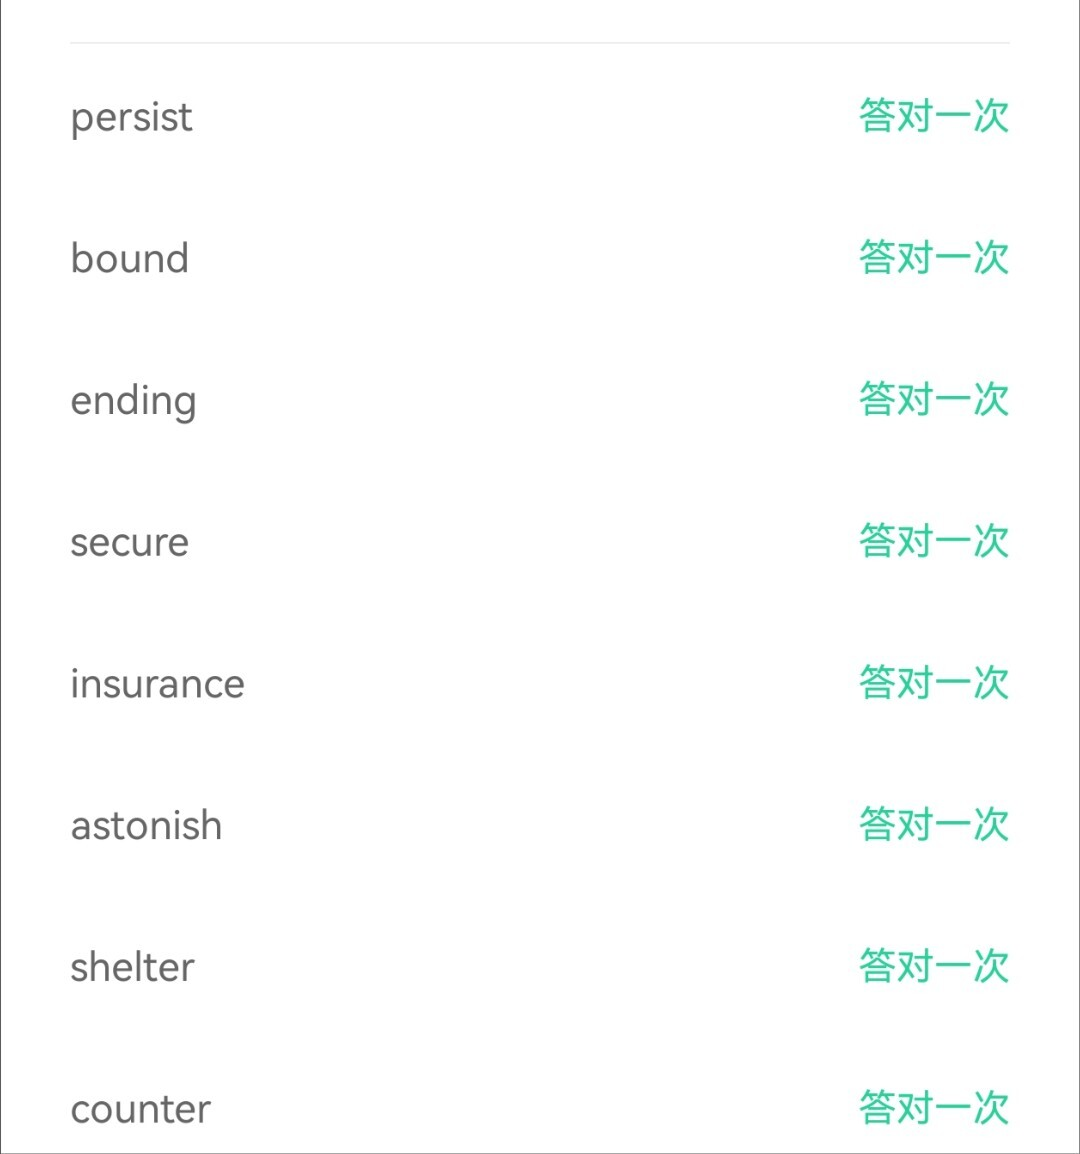Tap '答对一次' in the insurance row
Screen dimensions: 1080x1154
(933, 683)
